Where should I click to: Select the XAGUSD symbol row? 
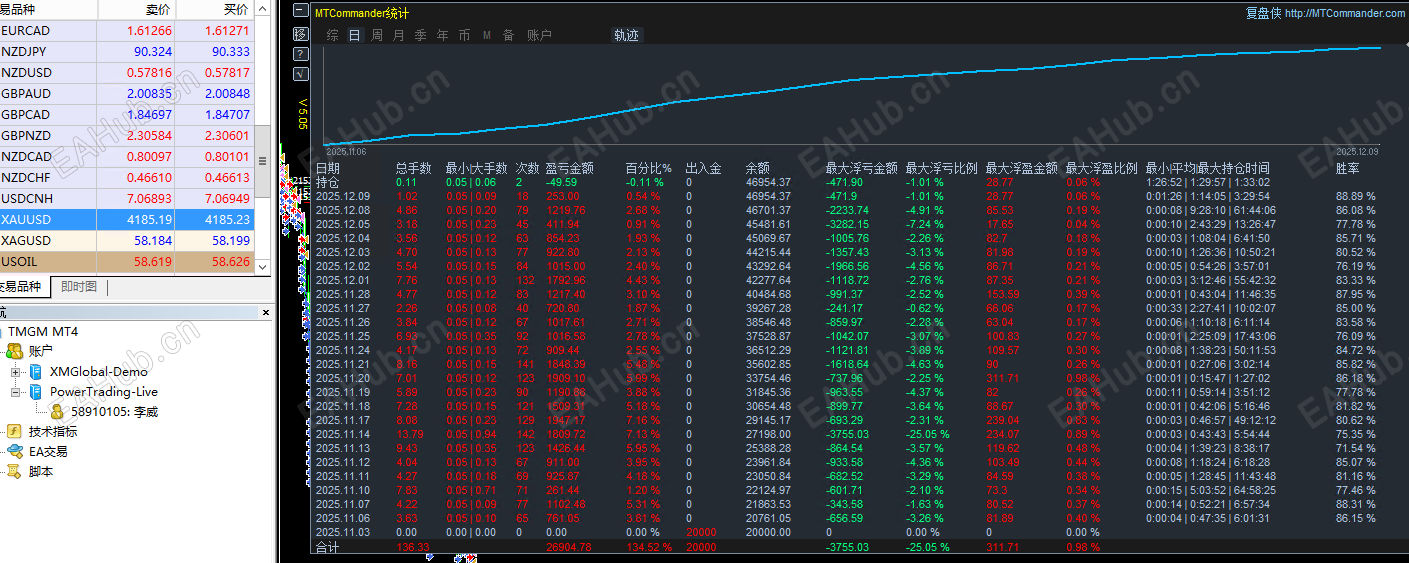pos(127,241)
